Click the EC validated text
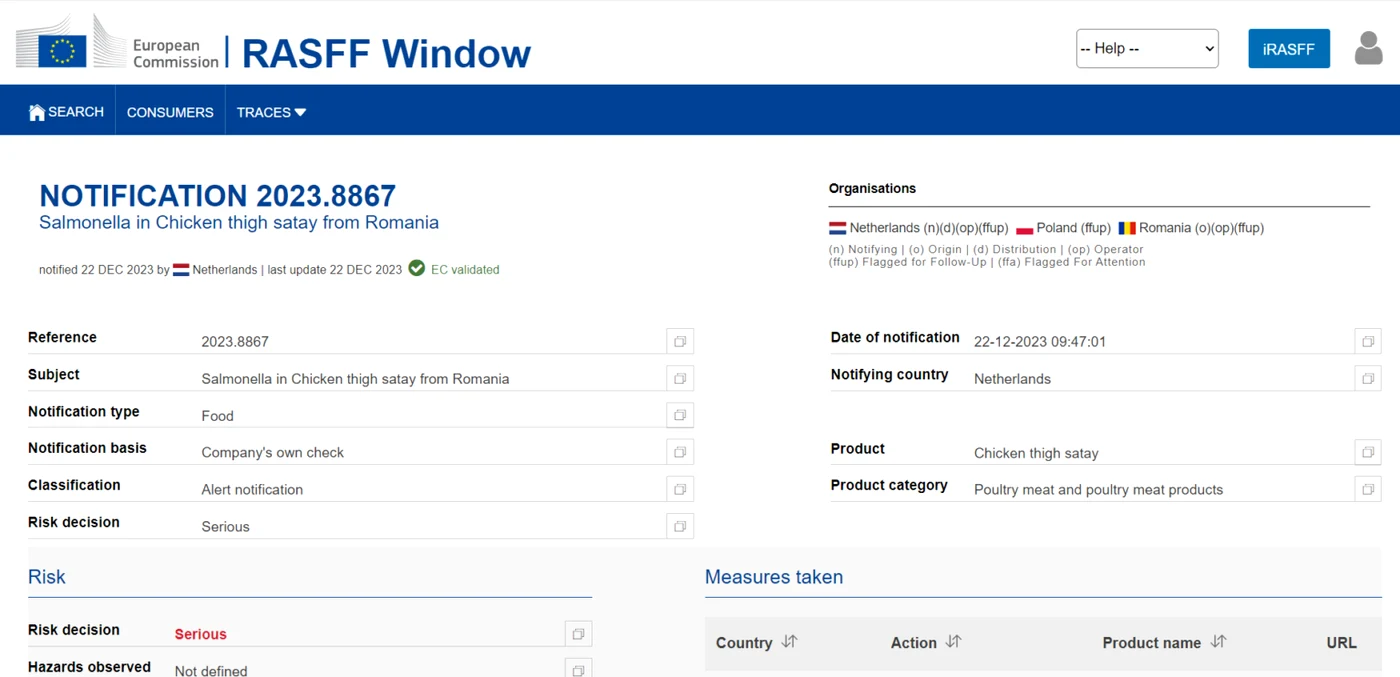The width and height of the screenshot is (1400, 677). [x=465, y=270]
